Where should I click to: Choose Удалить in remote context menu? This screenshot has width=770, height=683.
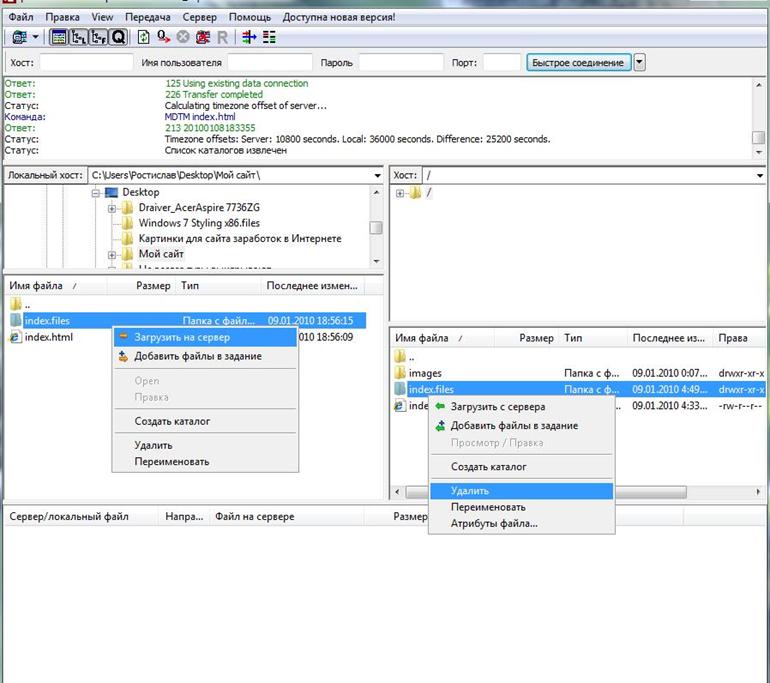pos(522,491)
